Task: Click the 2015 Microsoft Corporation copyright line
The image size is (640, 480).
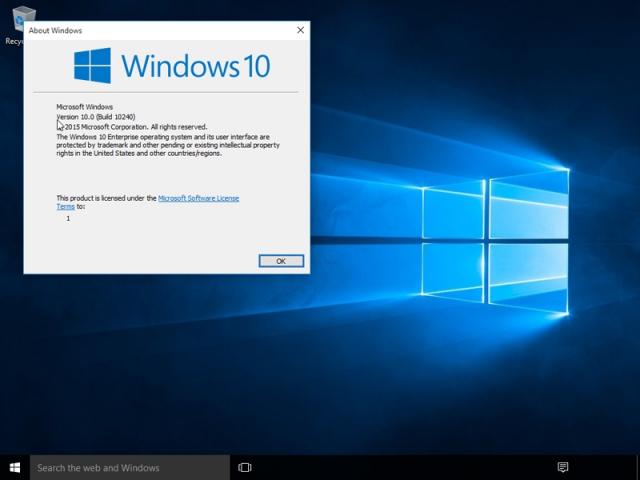Action: [136, 127]
